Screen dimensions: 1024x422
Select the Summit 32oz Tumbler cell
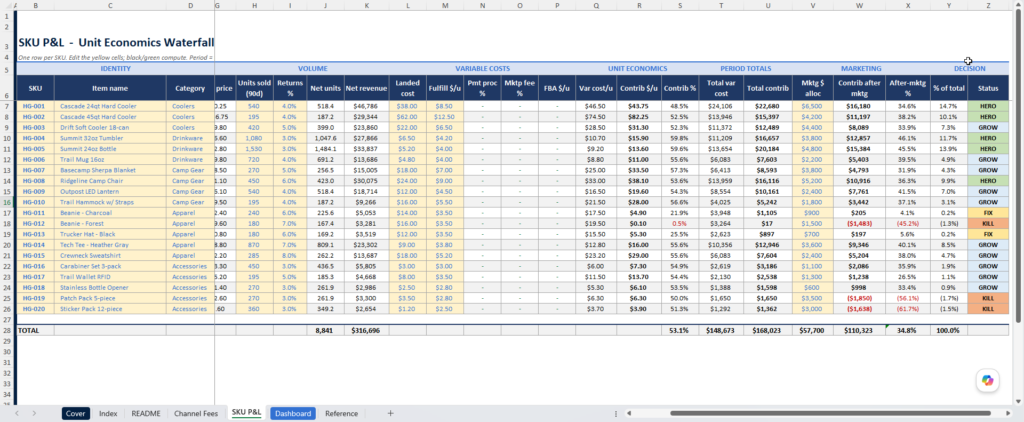pos(110,138)
